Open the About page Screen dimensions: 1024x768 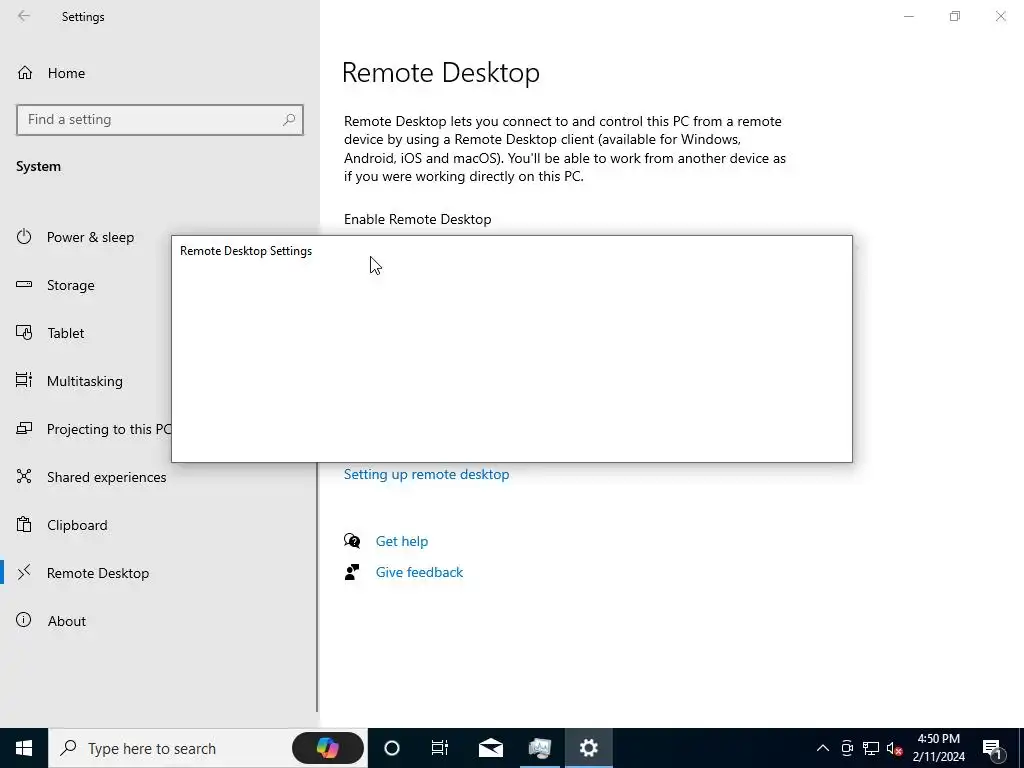(x=67, y=621)
